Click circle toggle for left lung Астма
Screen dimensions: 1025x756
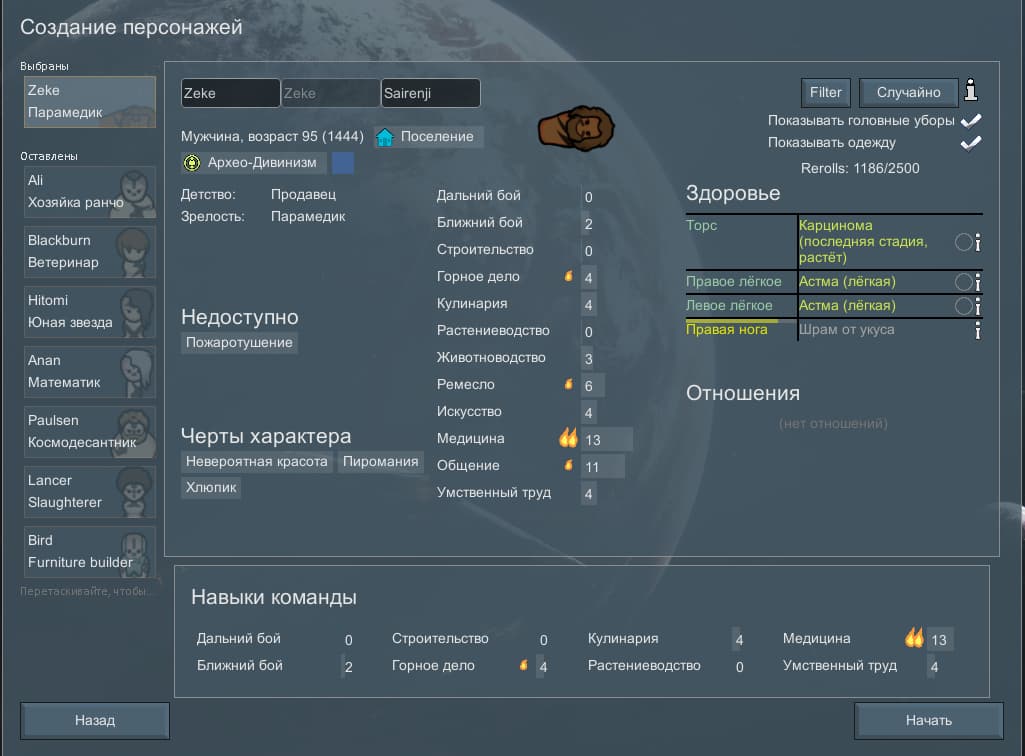[963, 306]
